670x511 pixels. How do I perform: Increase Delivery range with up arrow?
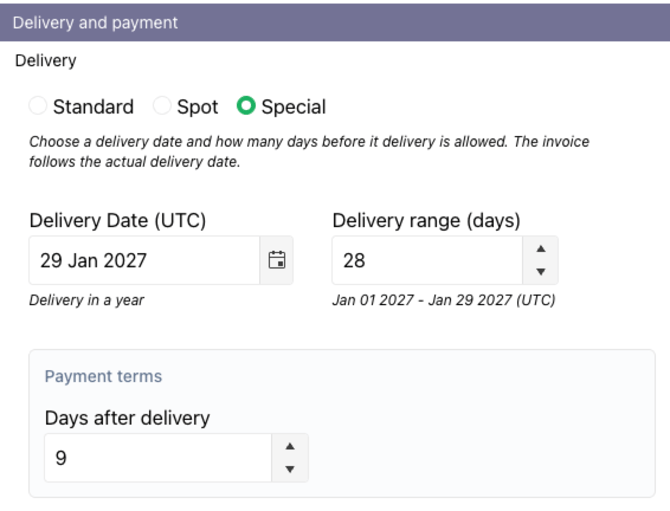tap(541, 250)
